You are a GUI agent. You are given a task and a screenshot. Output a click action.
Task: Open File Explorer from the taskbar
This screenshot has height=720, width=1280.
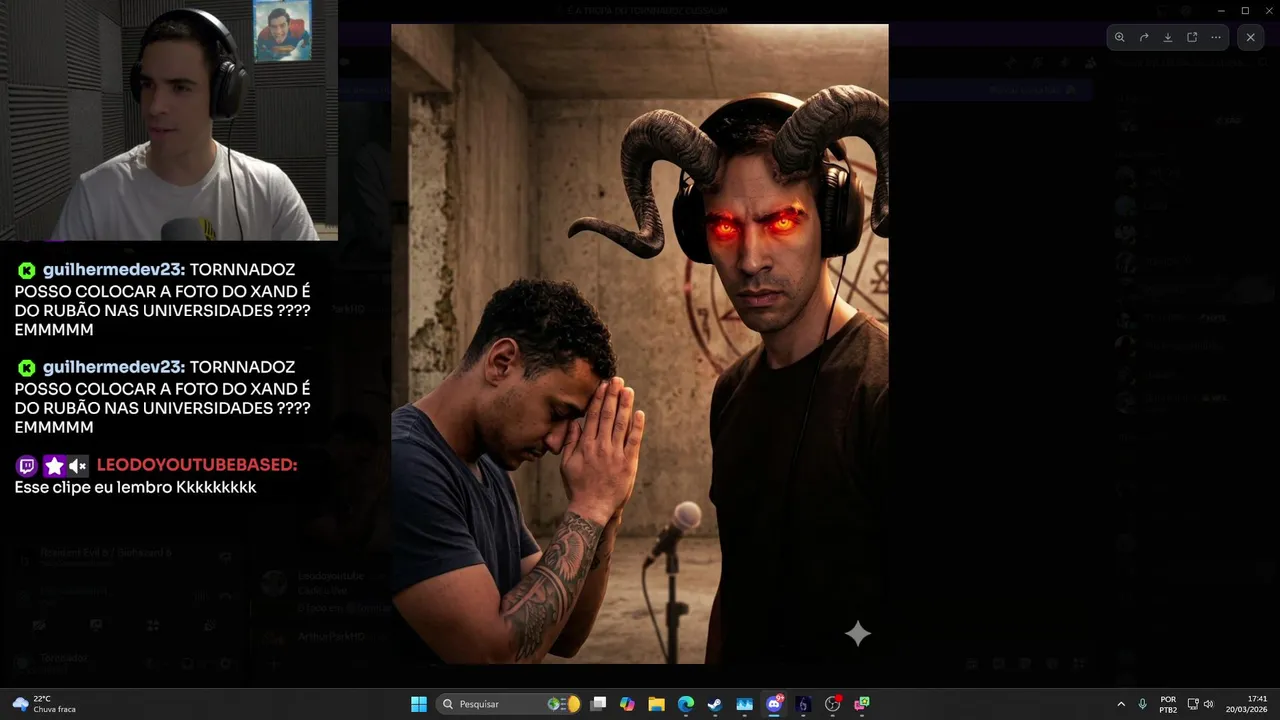pos(656,704)
